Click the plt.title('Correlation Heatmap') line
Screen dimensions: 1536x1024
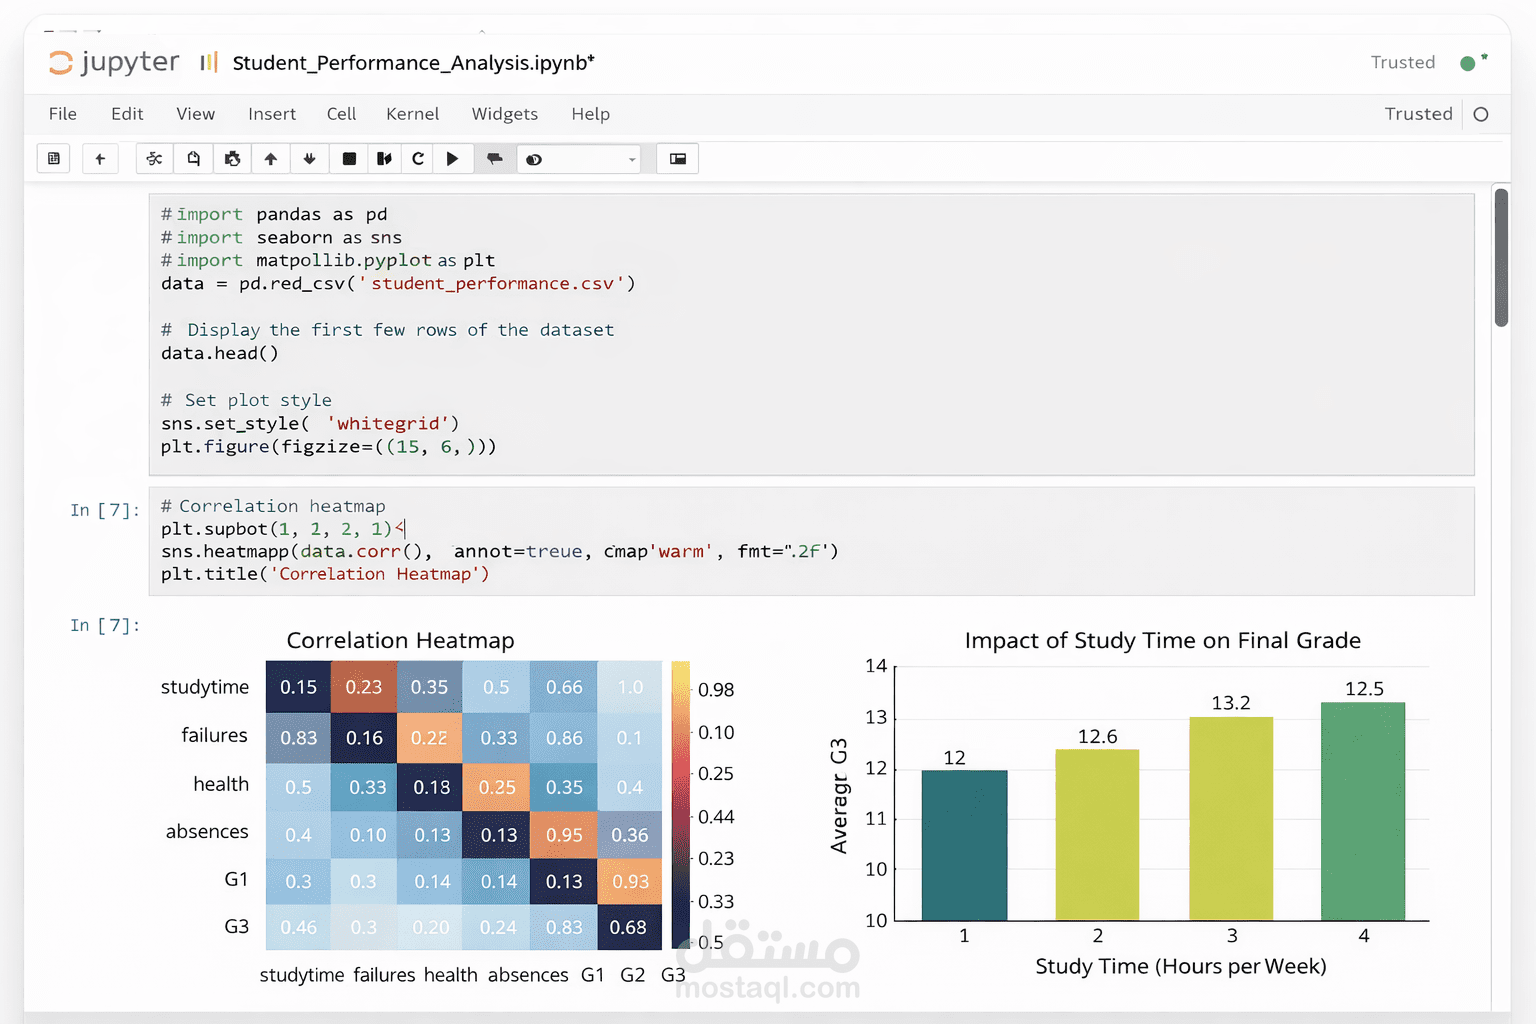point(325,574)
